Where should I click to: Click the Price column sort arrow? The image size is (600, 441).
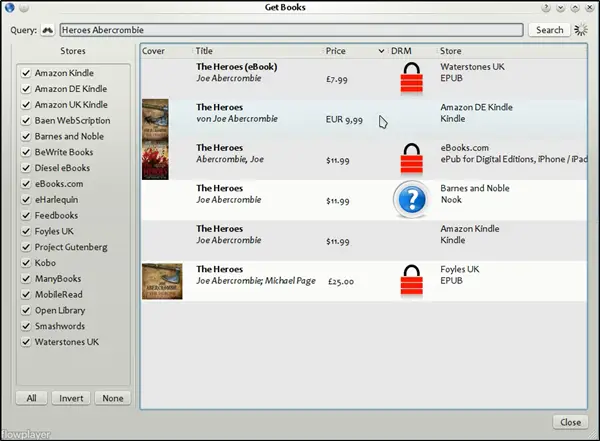381,51
